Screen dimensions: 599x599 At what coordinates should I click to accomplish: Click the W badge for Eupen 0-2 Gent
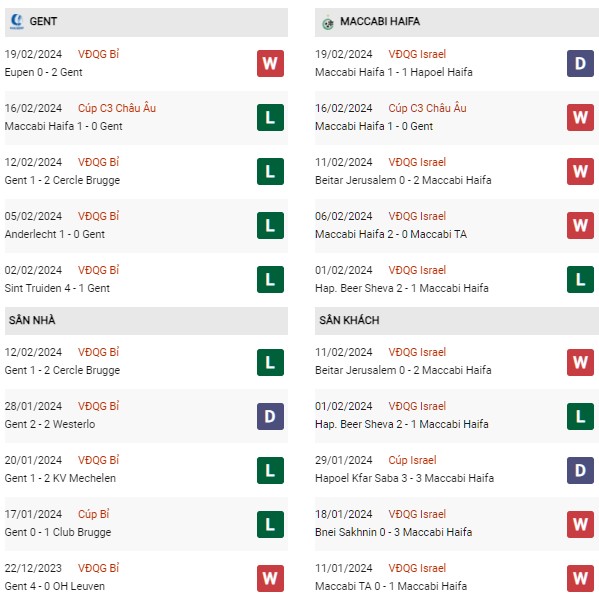pyautogui.click(x=270, y=63)
